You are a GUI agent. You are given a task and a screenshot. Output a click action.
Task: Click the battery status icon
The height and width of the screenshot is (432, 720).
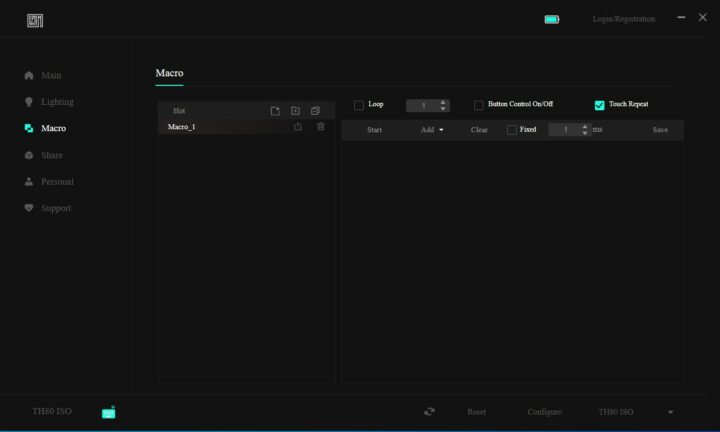(x=552, y=19)
